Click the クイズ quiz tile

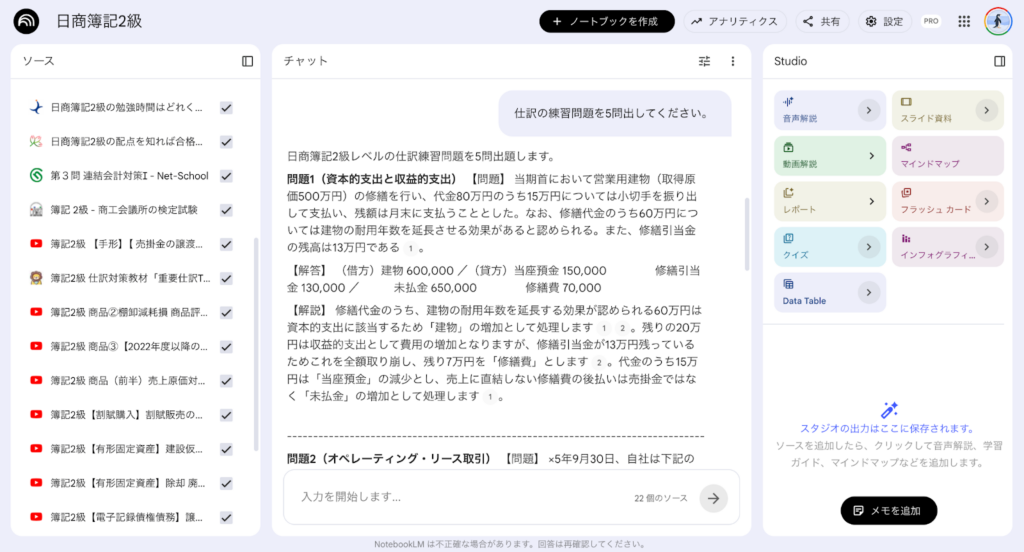tap(829, 247)
